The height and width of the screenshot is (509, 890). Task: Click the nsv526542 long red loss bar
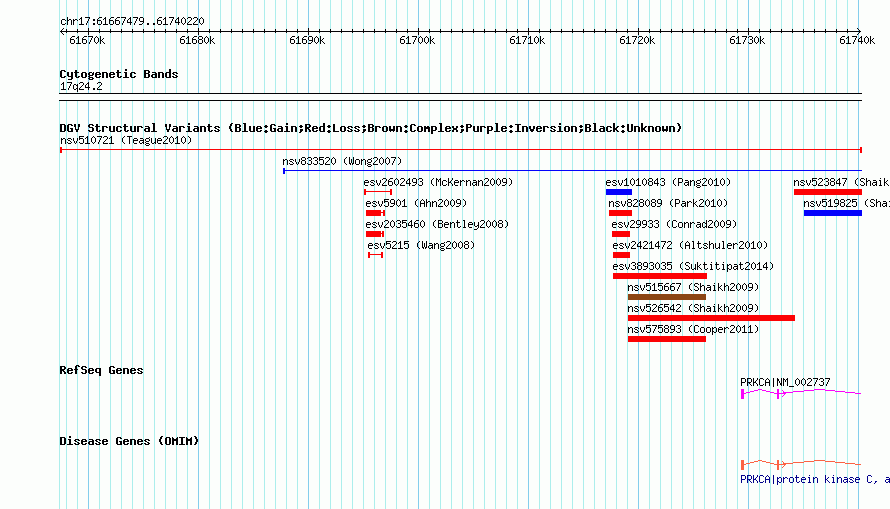(711, 318)
